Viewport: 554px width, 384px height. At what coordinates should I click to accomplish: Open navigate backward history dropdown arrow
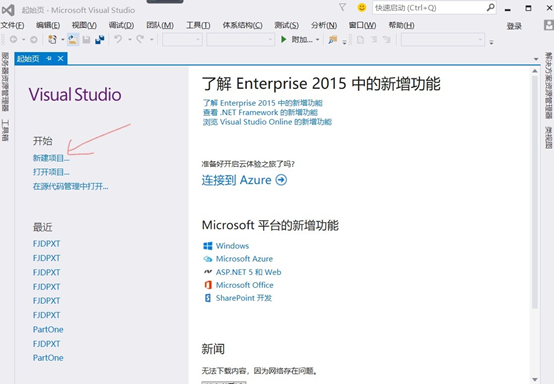pos(23,40)
